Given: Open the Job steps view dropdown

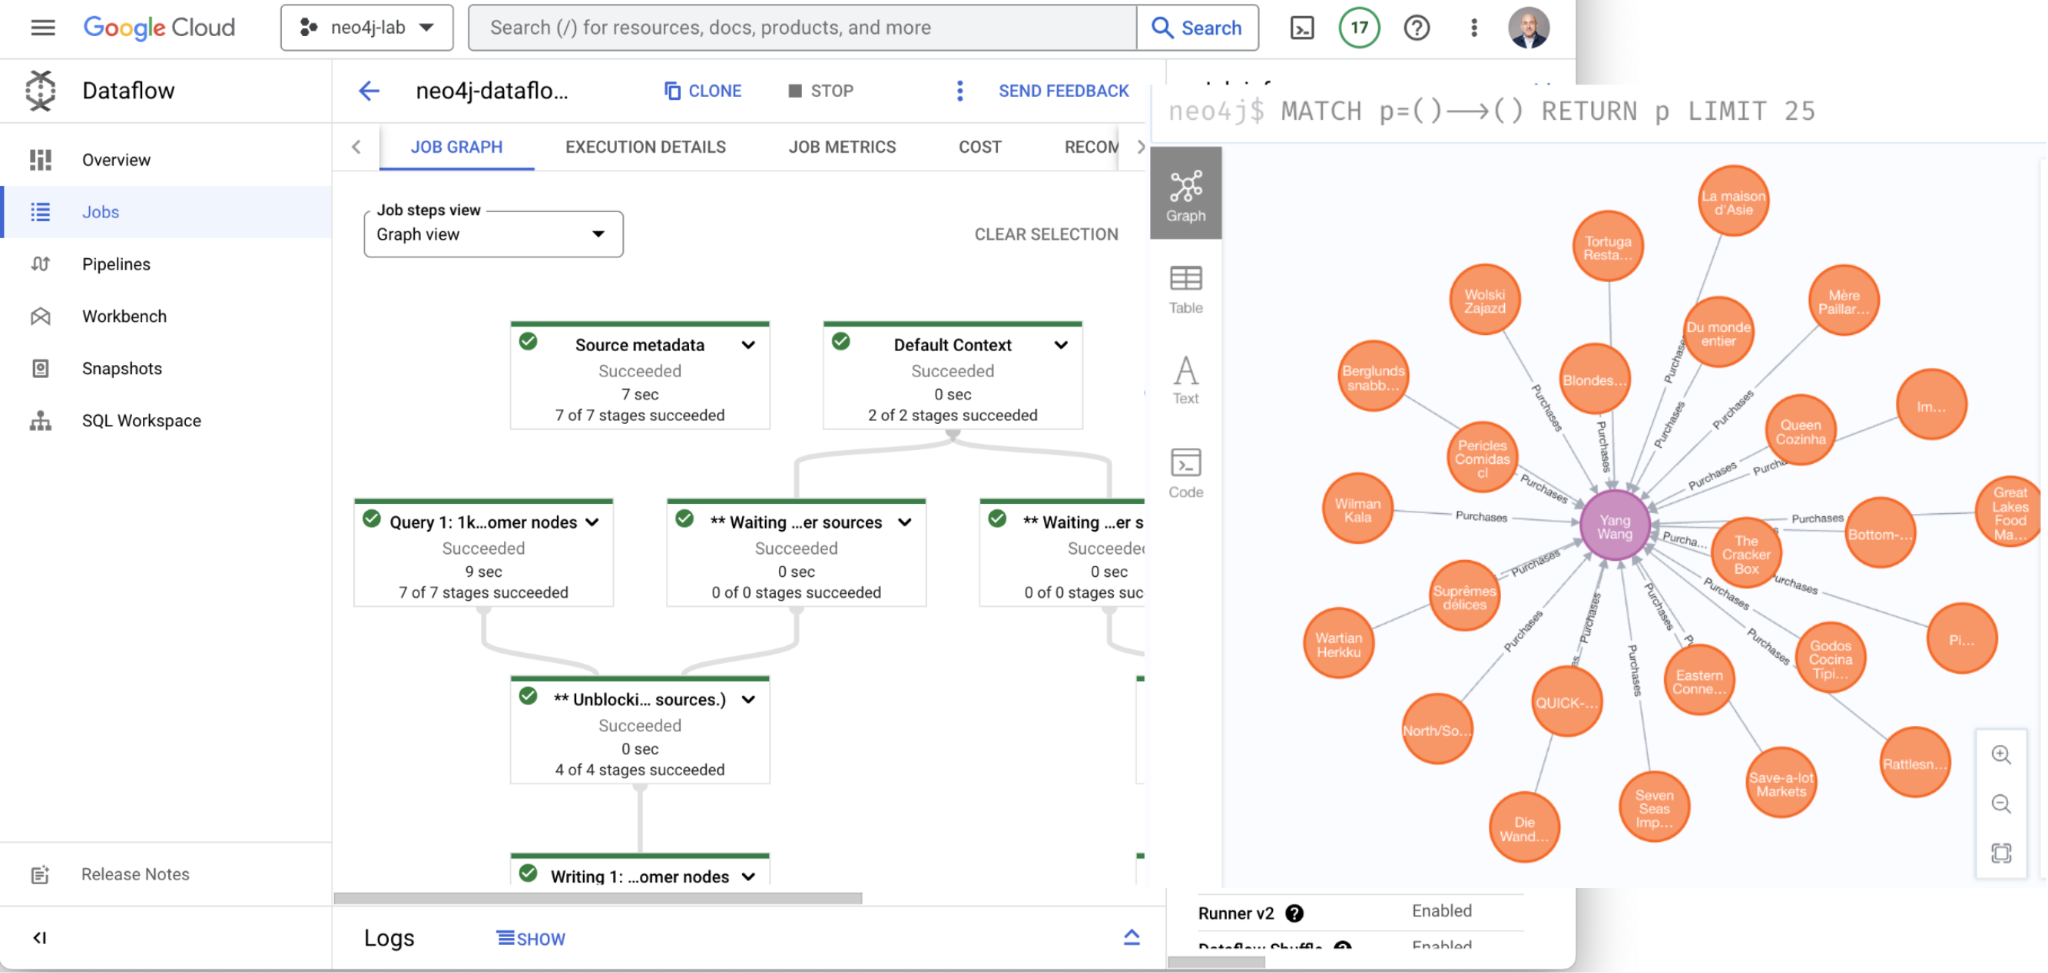Looking at the screenshot, I should [x=493, y=234].
